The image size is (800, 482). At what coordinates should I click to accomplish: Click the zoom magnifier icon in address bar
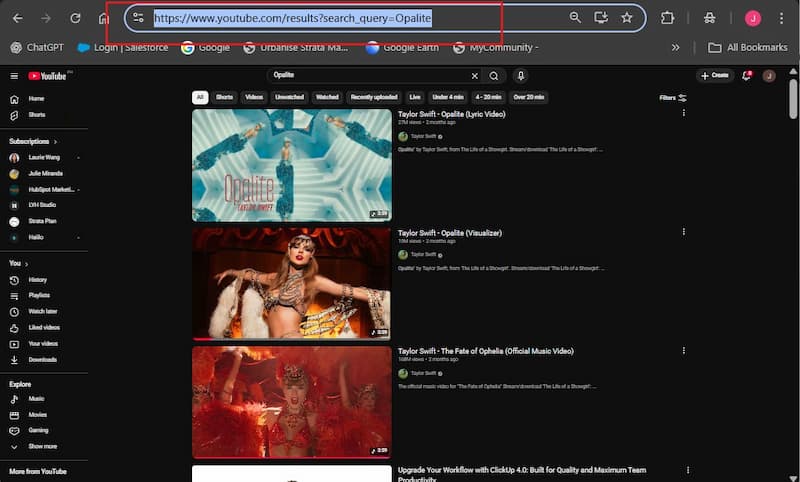point(575,18)
